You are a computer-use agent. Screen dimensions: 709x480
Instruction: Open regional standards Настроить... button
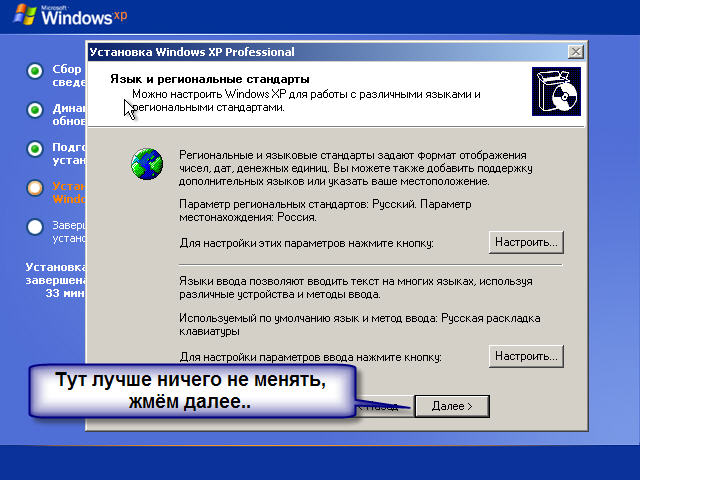[526, 242]
